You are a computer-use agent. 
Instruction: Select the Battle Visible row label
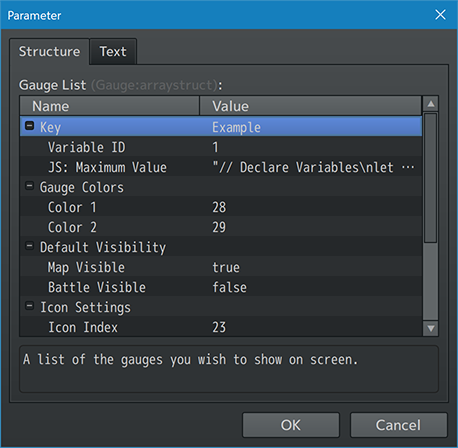click(x=97, y=287)
